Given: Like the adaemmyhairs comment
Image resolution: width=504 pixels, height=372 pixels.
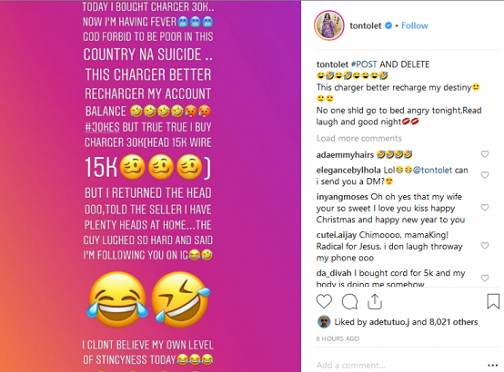Looking at the screenshot, I should point(485,154).
